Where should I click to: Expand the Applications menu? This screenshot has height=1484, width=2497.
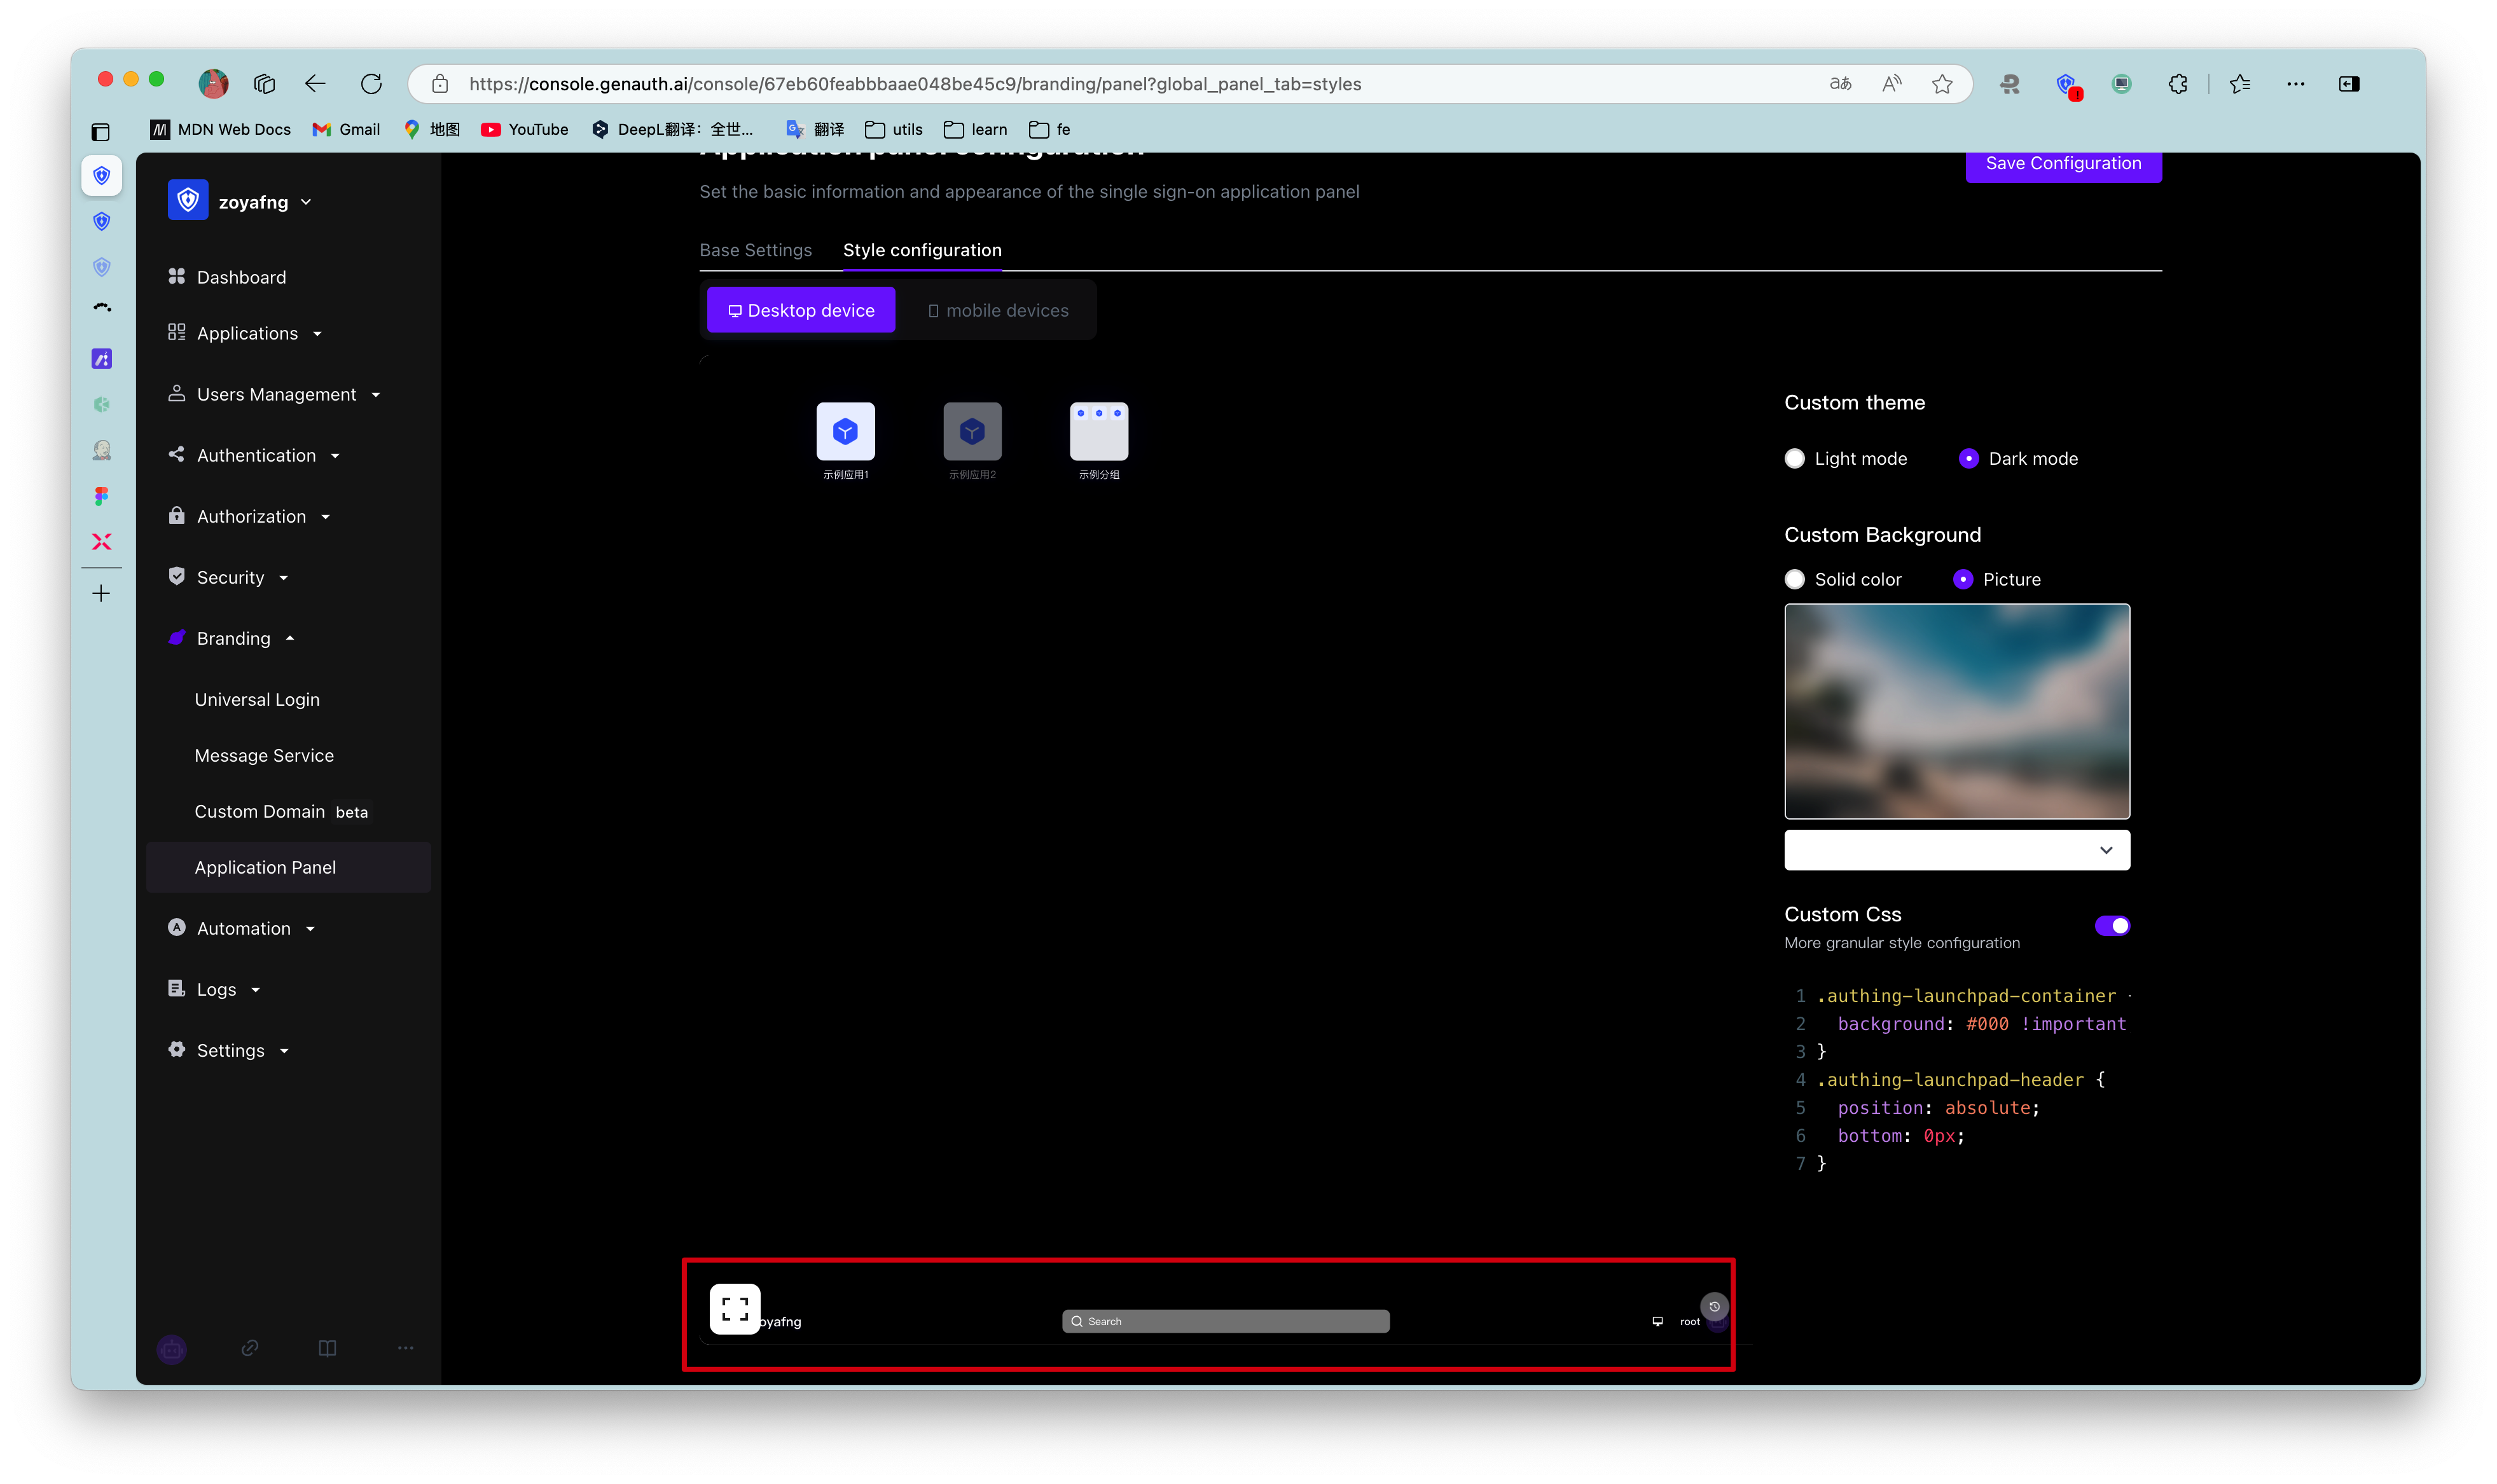247,333
